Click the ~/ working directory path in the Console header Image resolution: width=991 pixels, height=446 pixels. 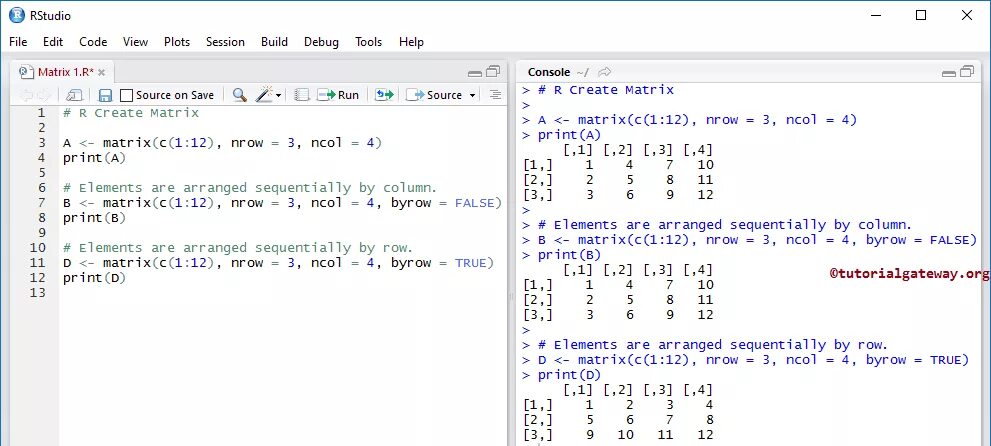point(583,73)
